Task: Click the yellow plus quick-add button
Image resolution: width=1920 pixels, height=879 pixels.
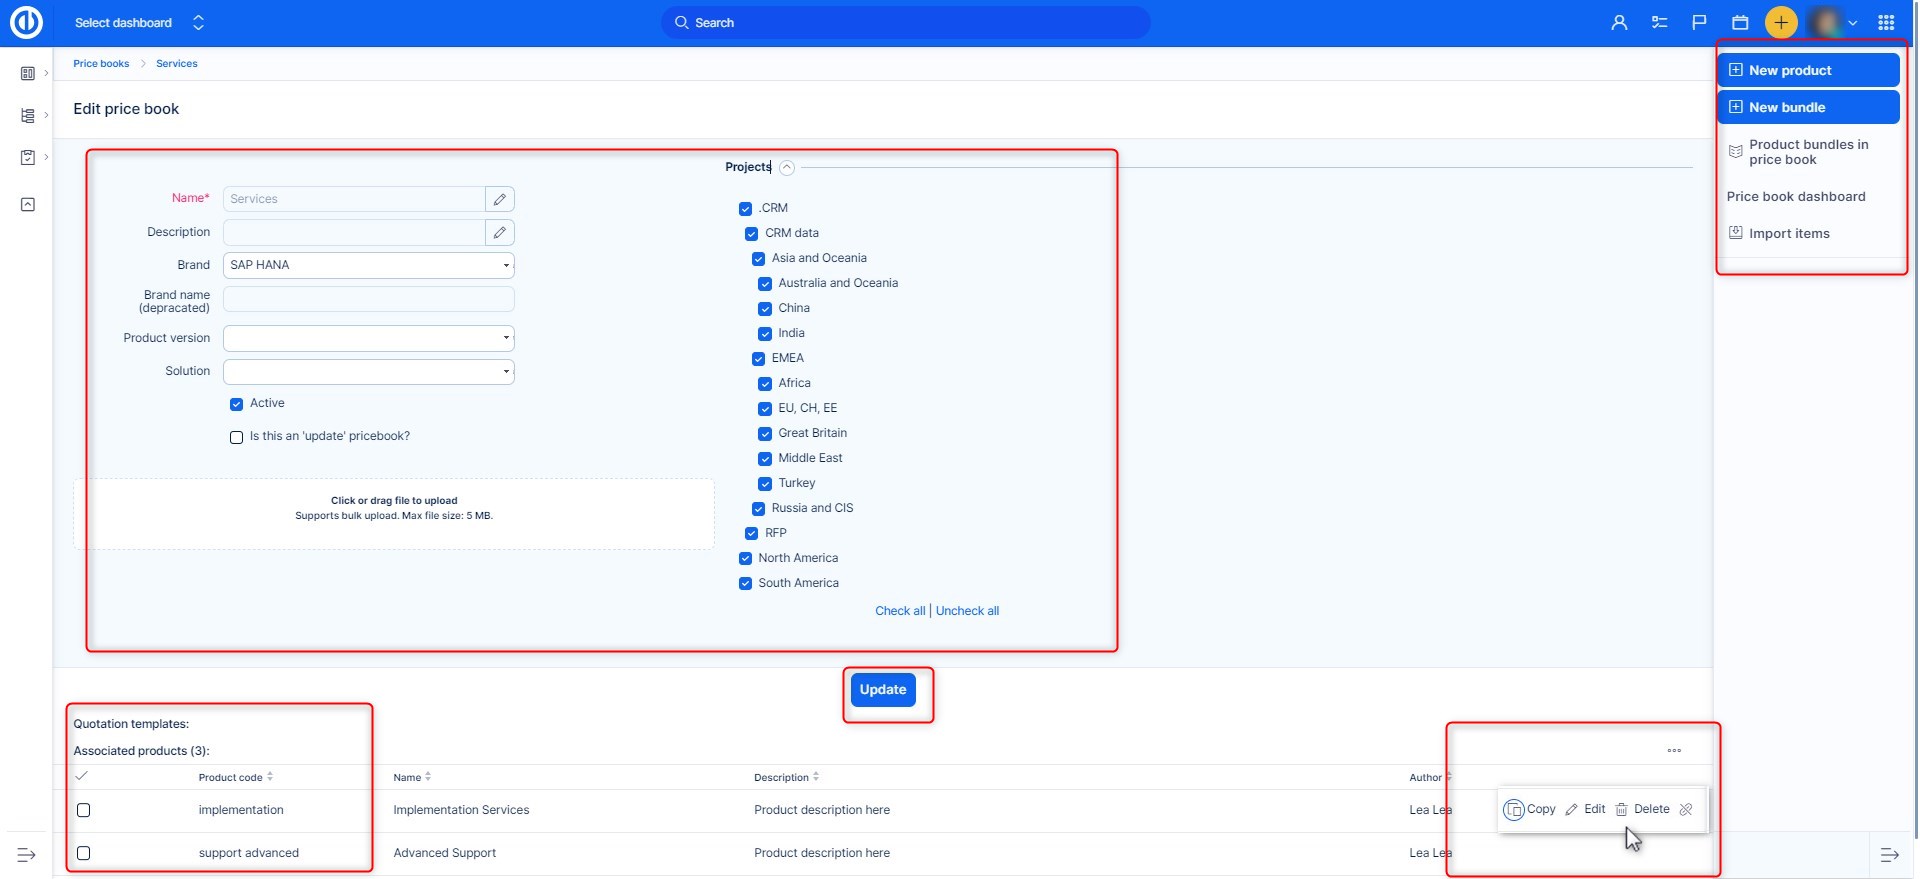Action: [x=1781, y=22]
